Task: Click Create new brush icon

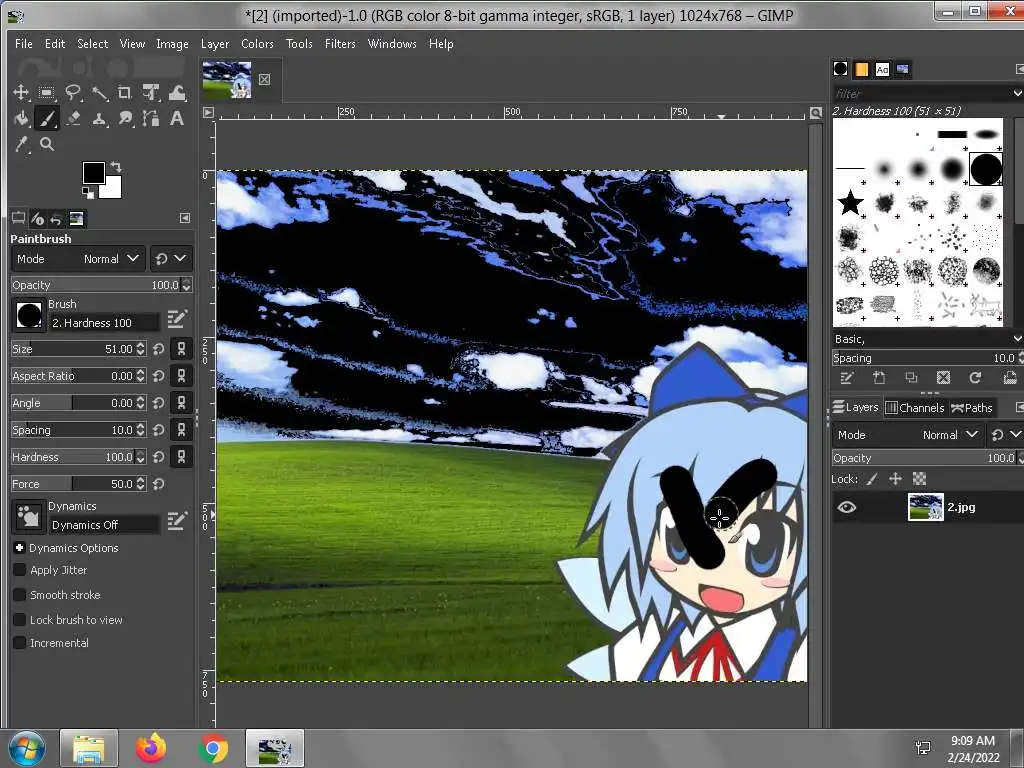Action: pyautogui.click(x=879, y=377)
